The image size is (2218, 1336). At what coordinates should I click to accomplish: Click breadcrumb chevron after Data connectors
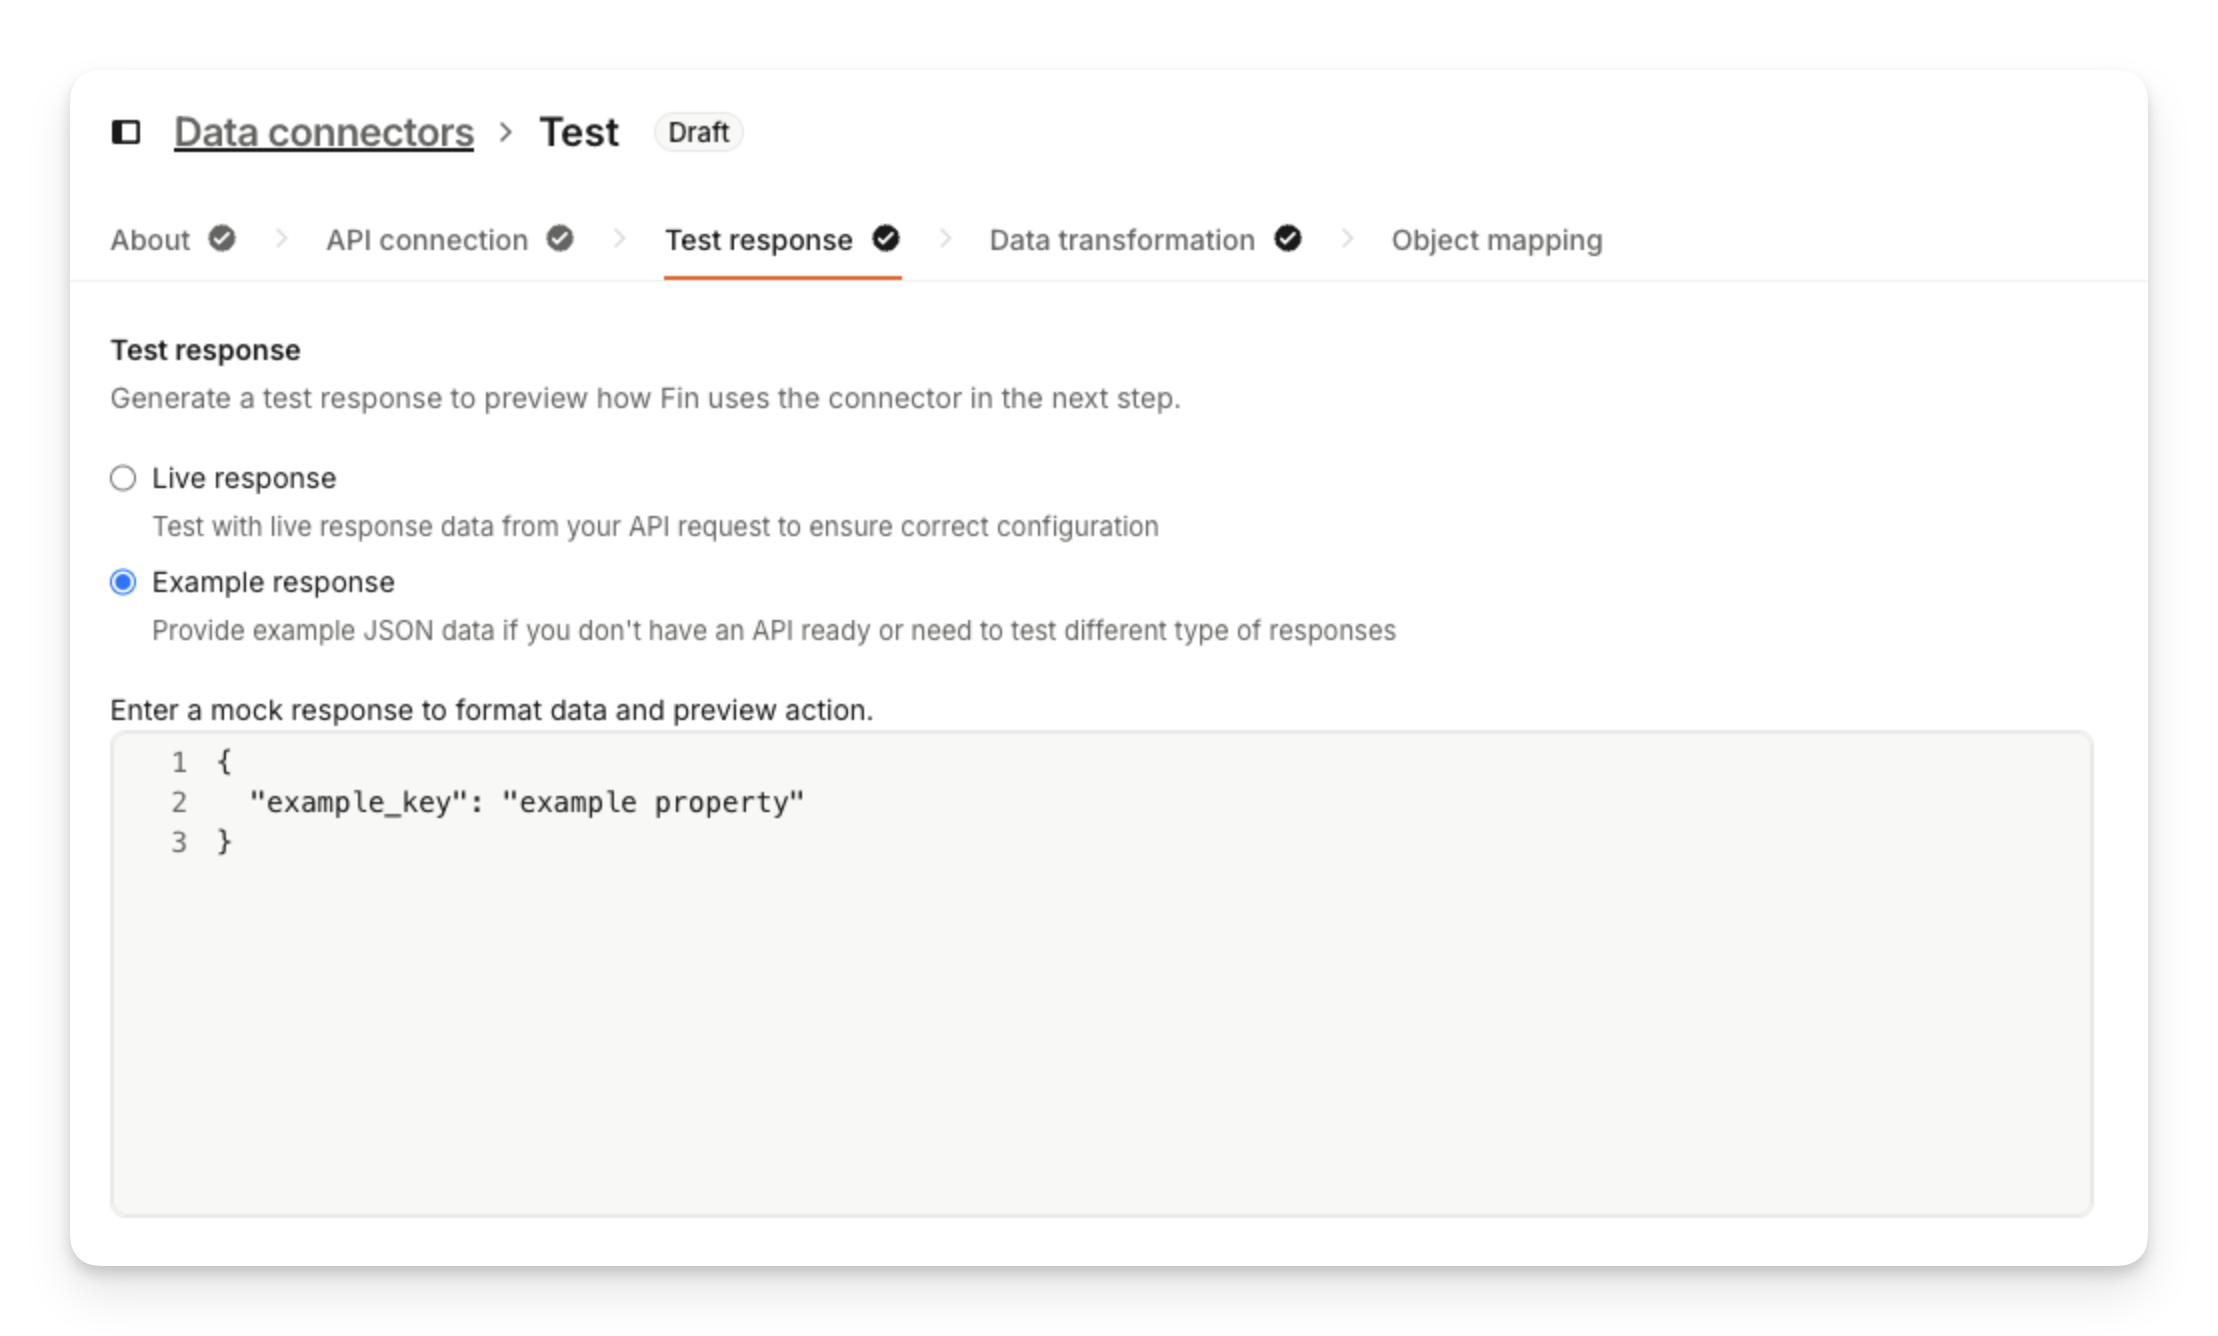(x=506, y=132)
